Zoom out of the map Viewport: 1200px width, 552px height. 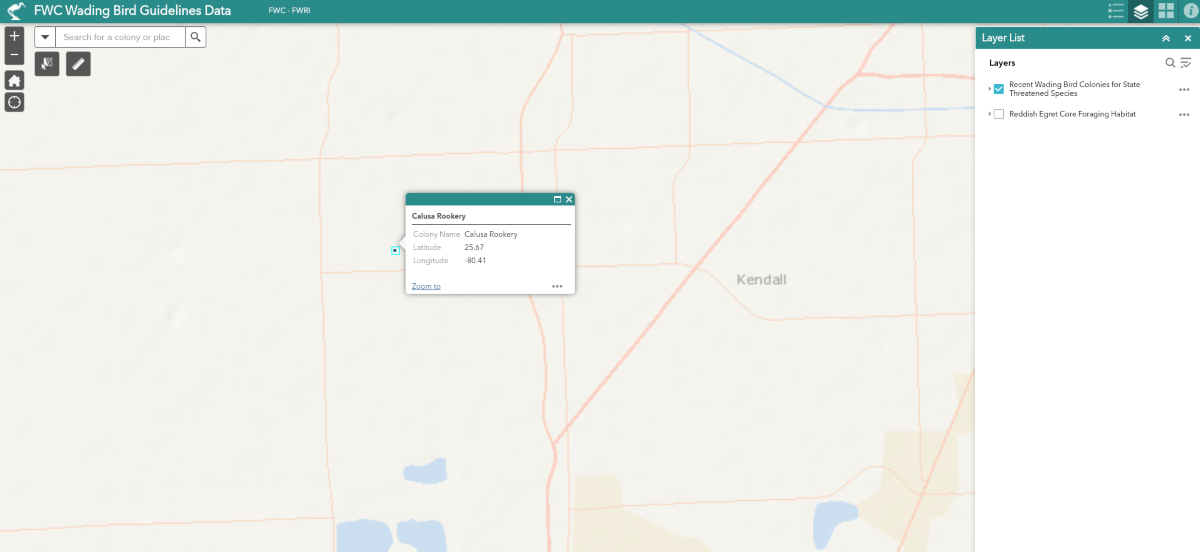pyautogui.click(x=14, y=55)
